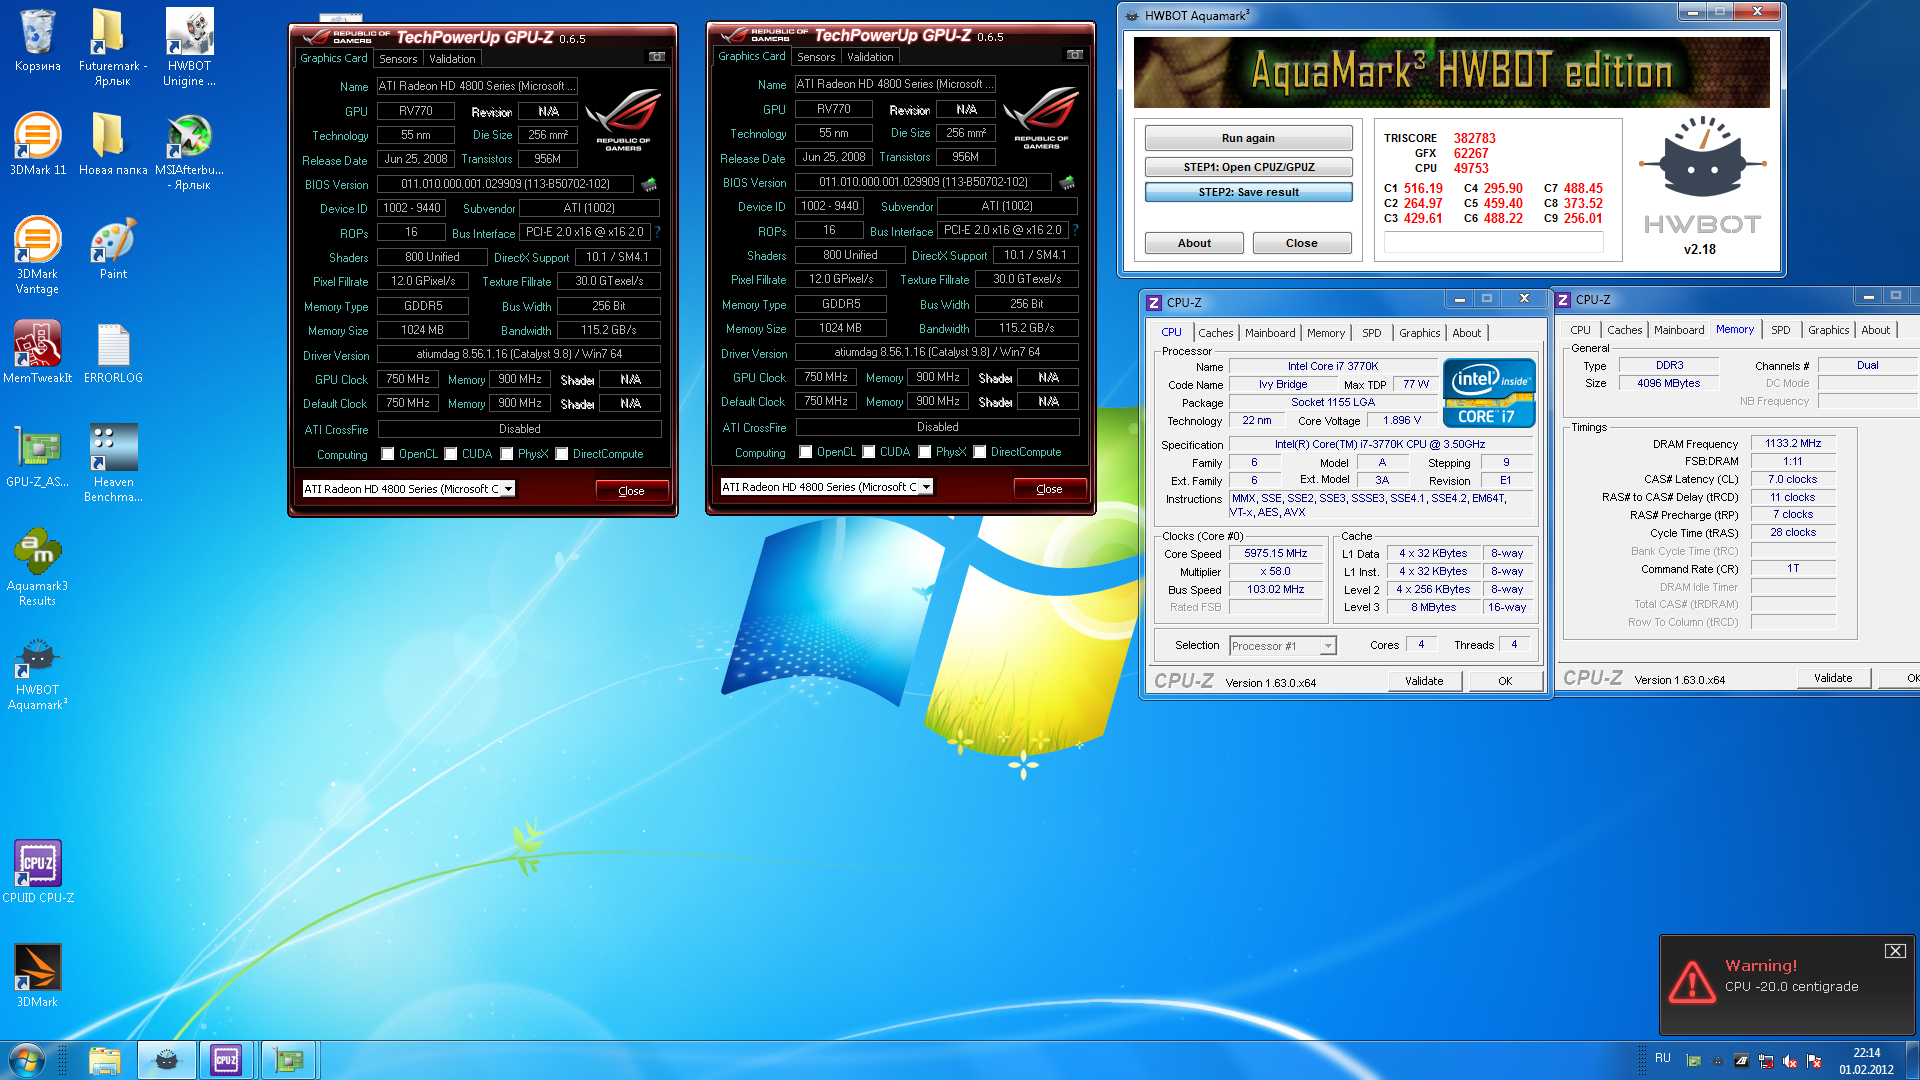Open 3DMark 11 desktop icon

pyautogui.click(x=38, y=144)
